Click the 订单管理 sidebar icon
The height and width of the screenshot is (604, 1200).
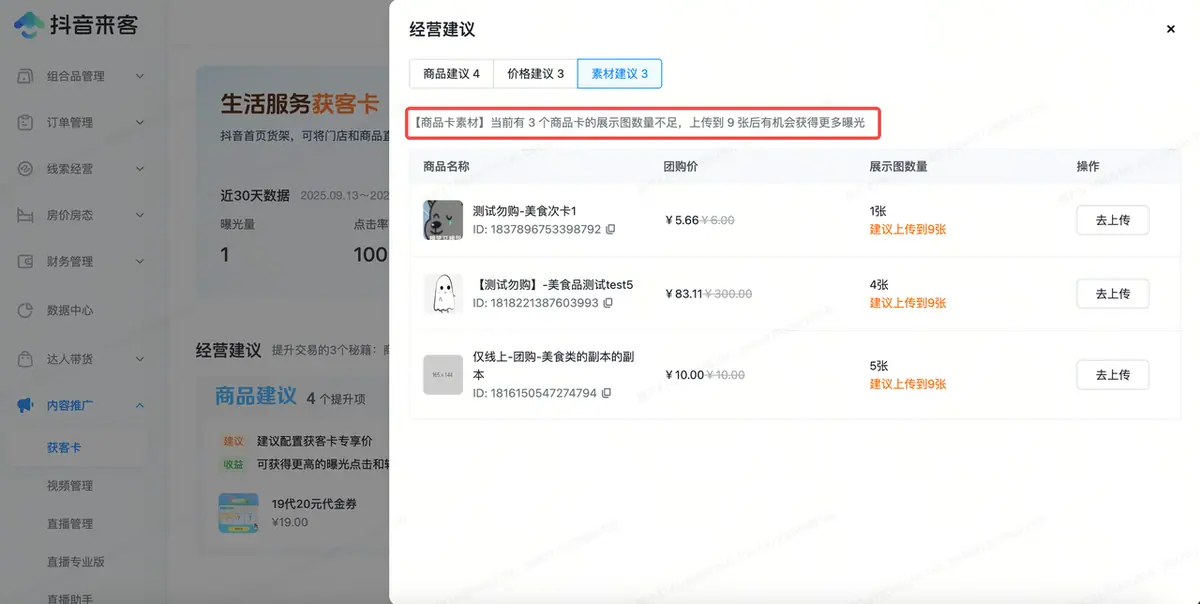[27, 122]
